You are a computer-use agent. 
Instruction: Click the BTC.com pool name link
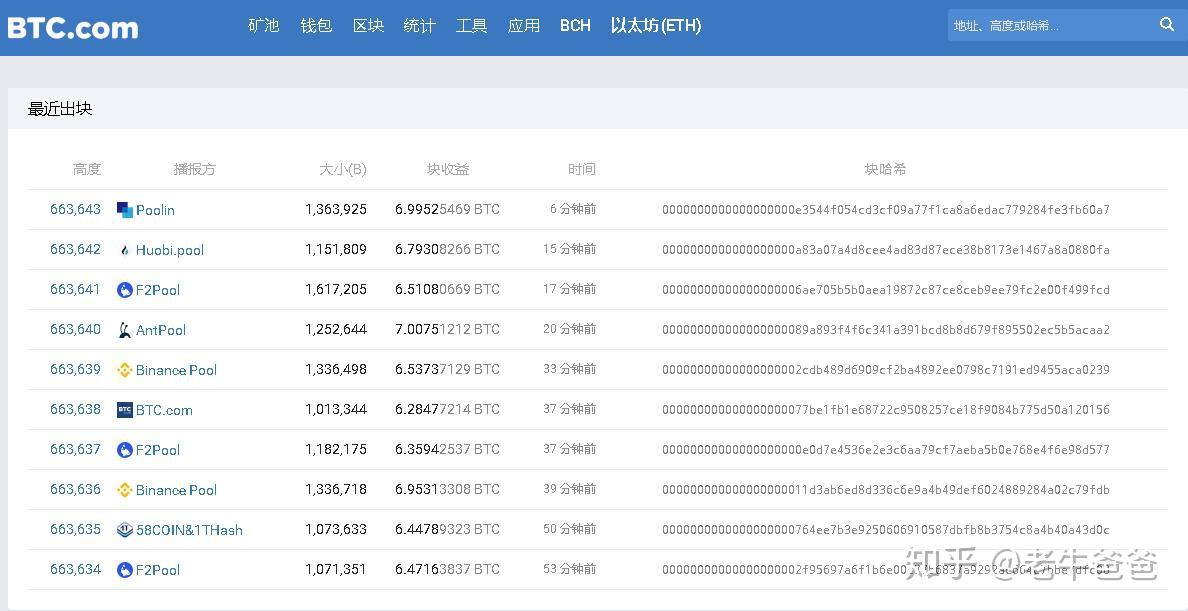[164, 410]
